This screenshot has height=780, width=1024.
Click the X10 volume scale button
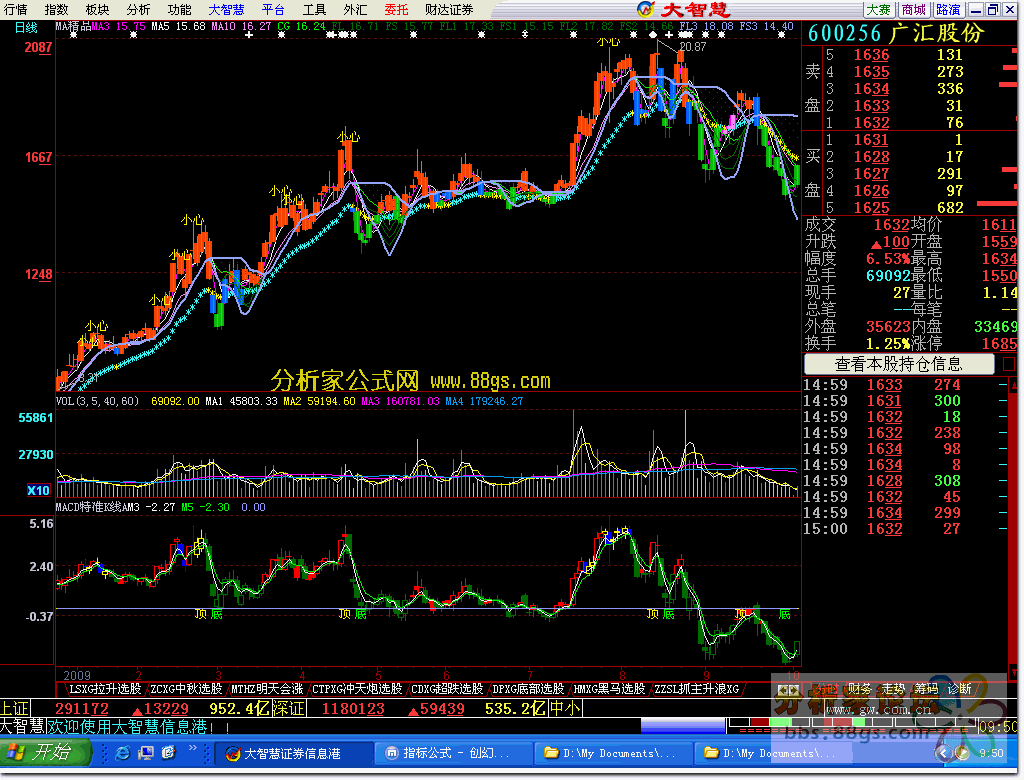[38, 490]
